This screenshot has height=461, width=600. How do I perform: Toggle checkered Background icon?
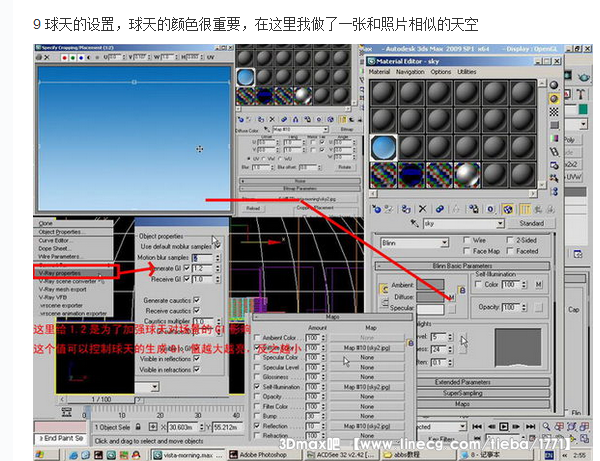point(554,112)
